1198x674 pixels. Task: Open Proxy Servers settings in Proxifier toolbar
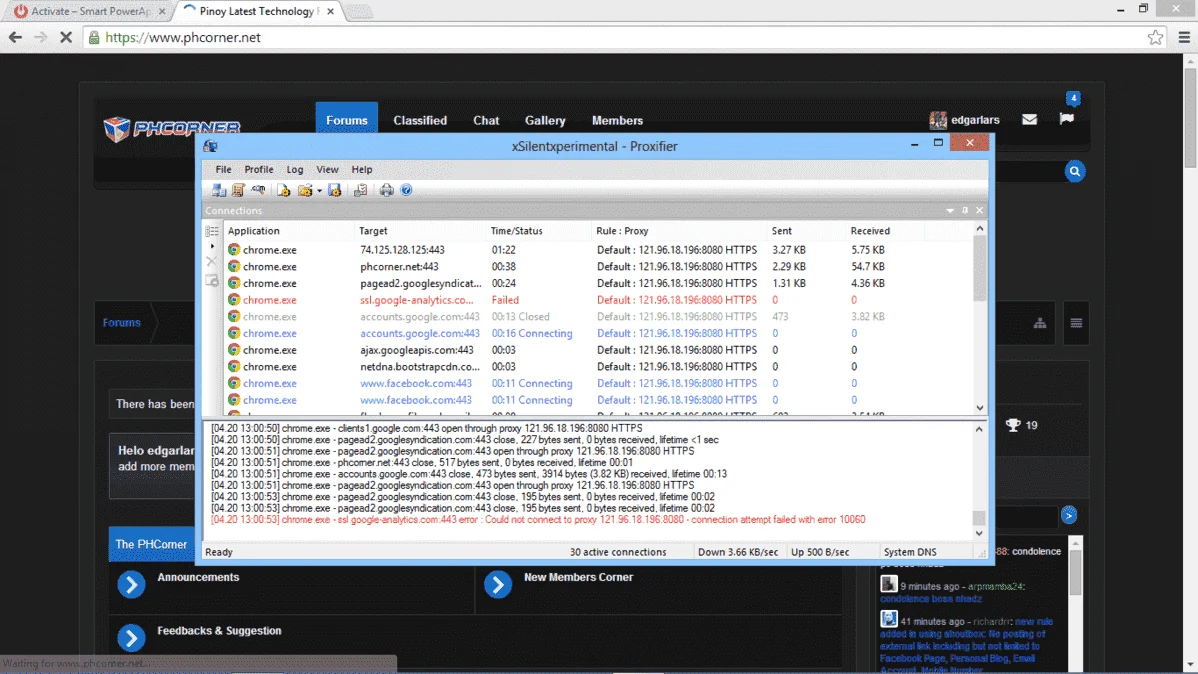coord(219,190)
